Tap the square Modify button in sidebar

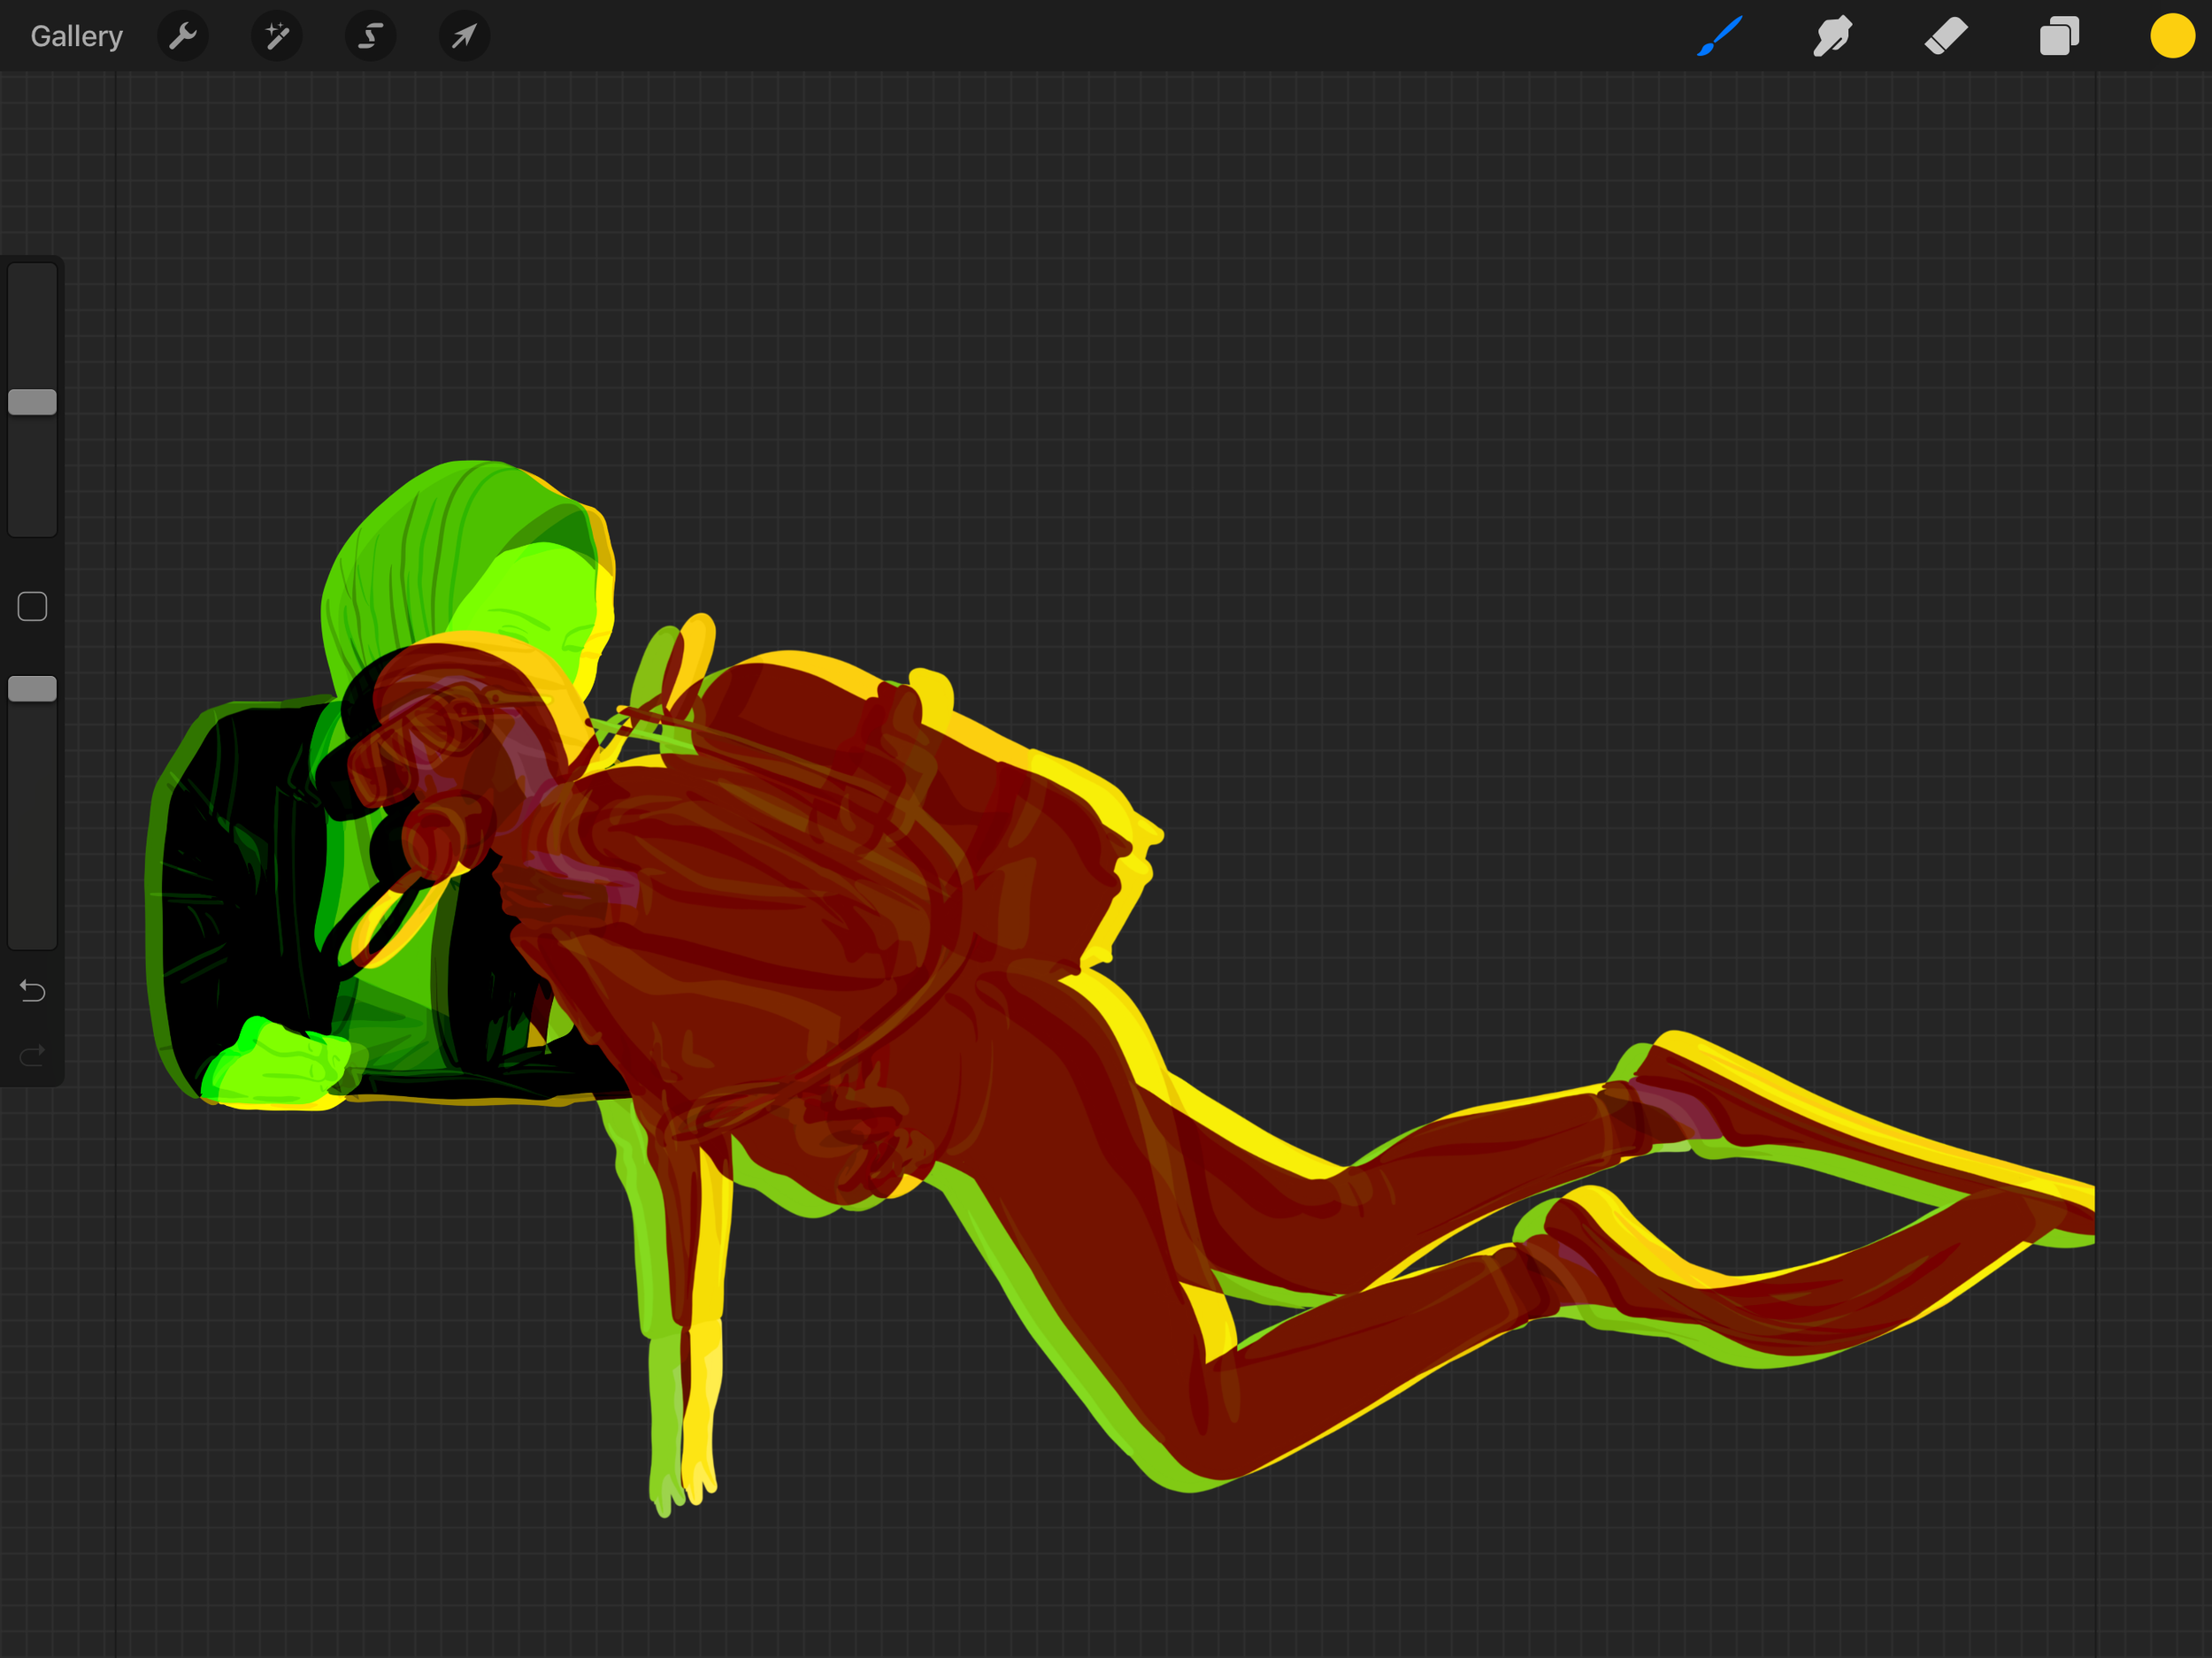(x=32, y=606)
